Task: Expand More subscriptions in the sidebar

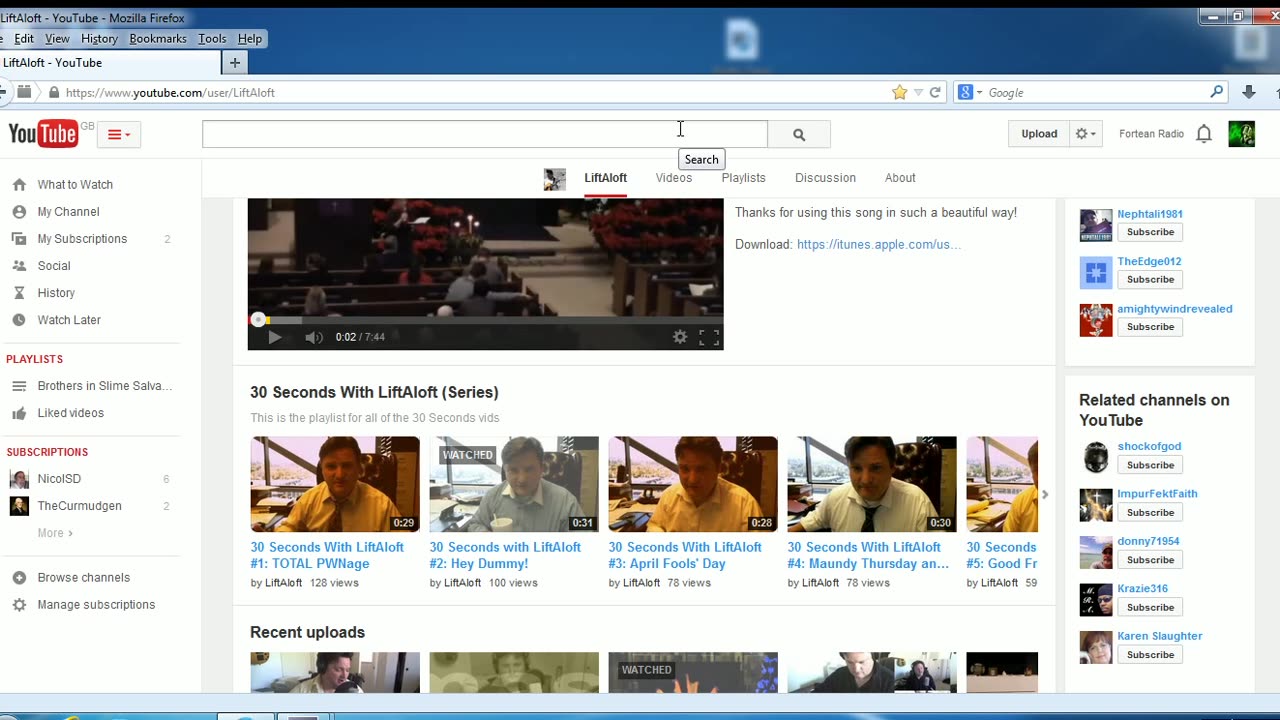Action: tap(55, 533)
